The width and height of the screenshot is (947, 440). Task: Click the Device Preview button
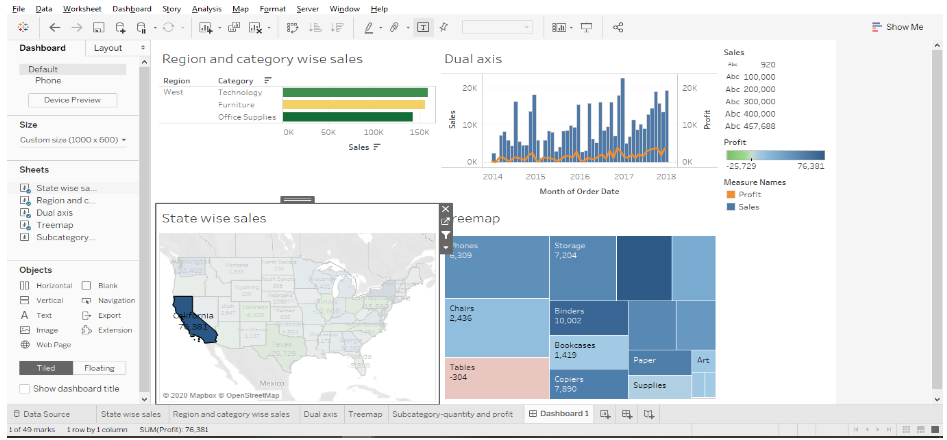[x=72, y=100]
